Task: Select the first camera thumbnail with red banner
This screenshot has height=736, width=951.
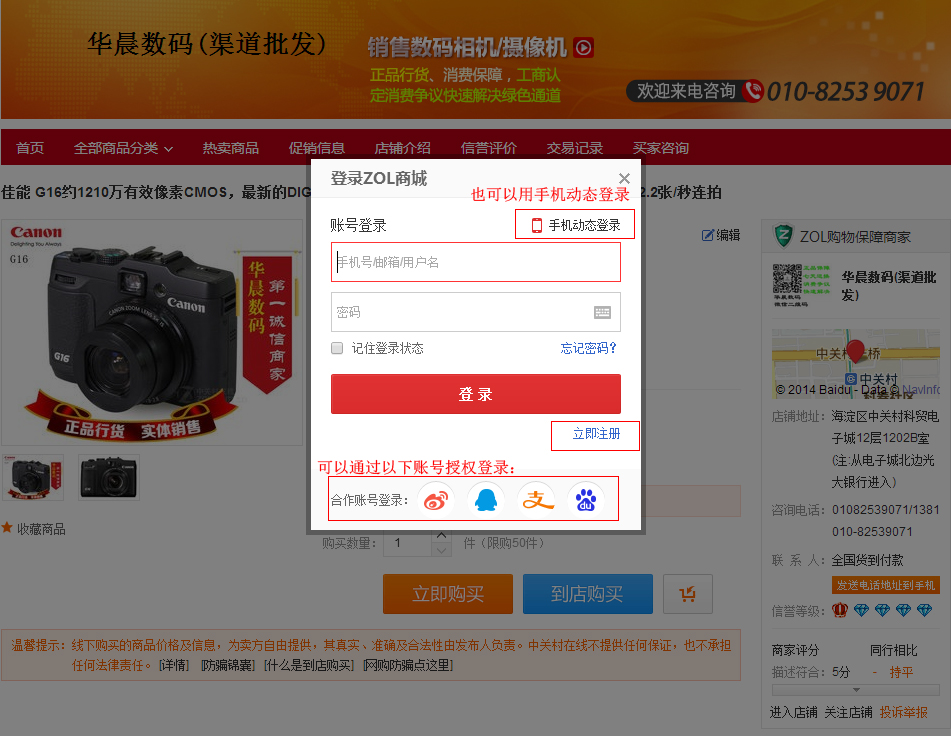Action: (33, 477)
